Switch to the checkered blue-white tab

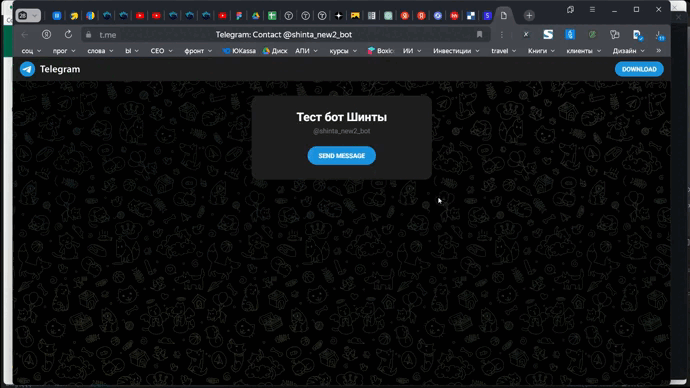tap(471, 16)
